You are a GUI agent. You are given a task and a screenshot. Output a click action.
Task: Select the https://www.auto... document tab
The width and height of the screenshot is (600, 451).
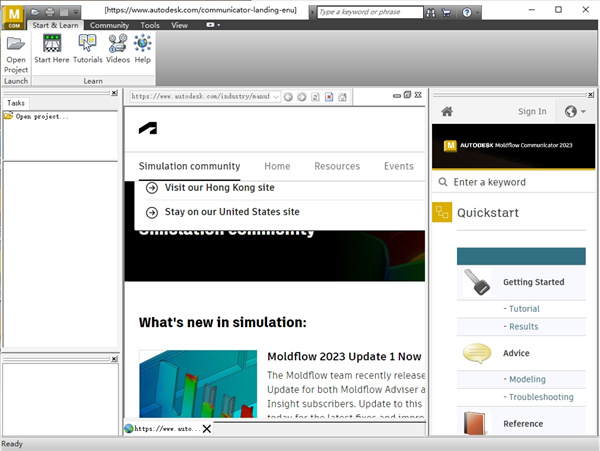167,429
